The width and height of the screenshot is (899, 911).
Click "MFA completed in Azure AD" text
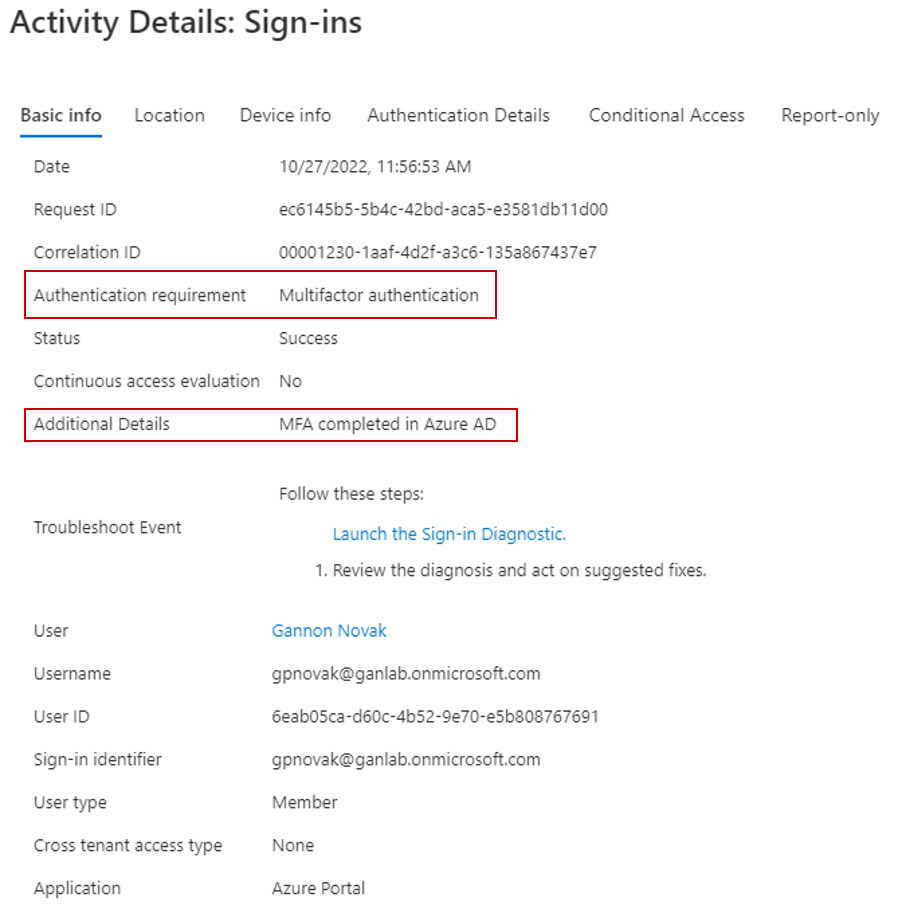pyautogui.click(x=387, y=424)
